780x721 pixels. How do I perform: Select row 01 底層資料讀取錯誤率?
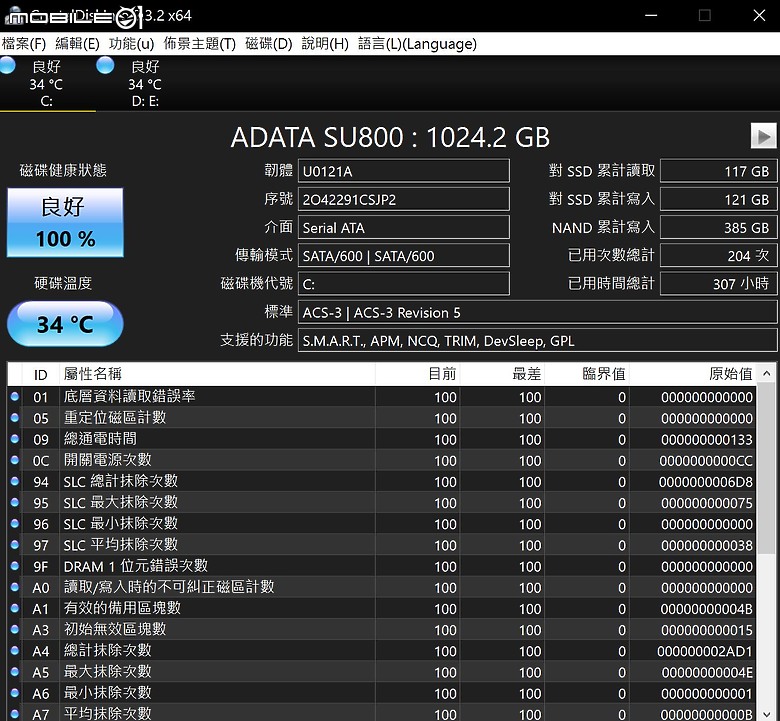coord(382,397)
